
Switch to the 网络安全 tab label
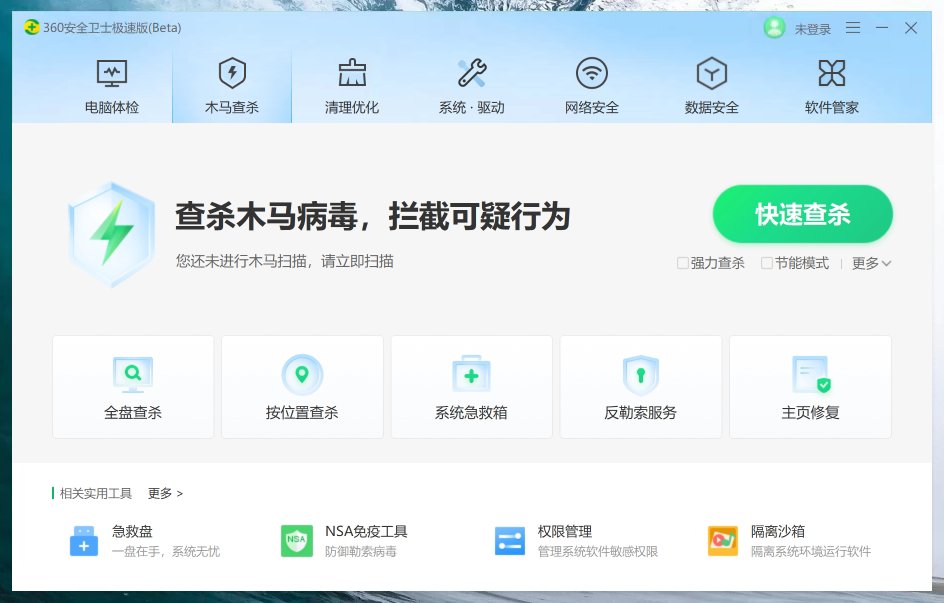(592, 108)
